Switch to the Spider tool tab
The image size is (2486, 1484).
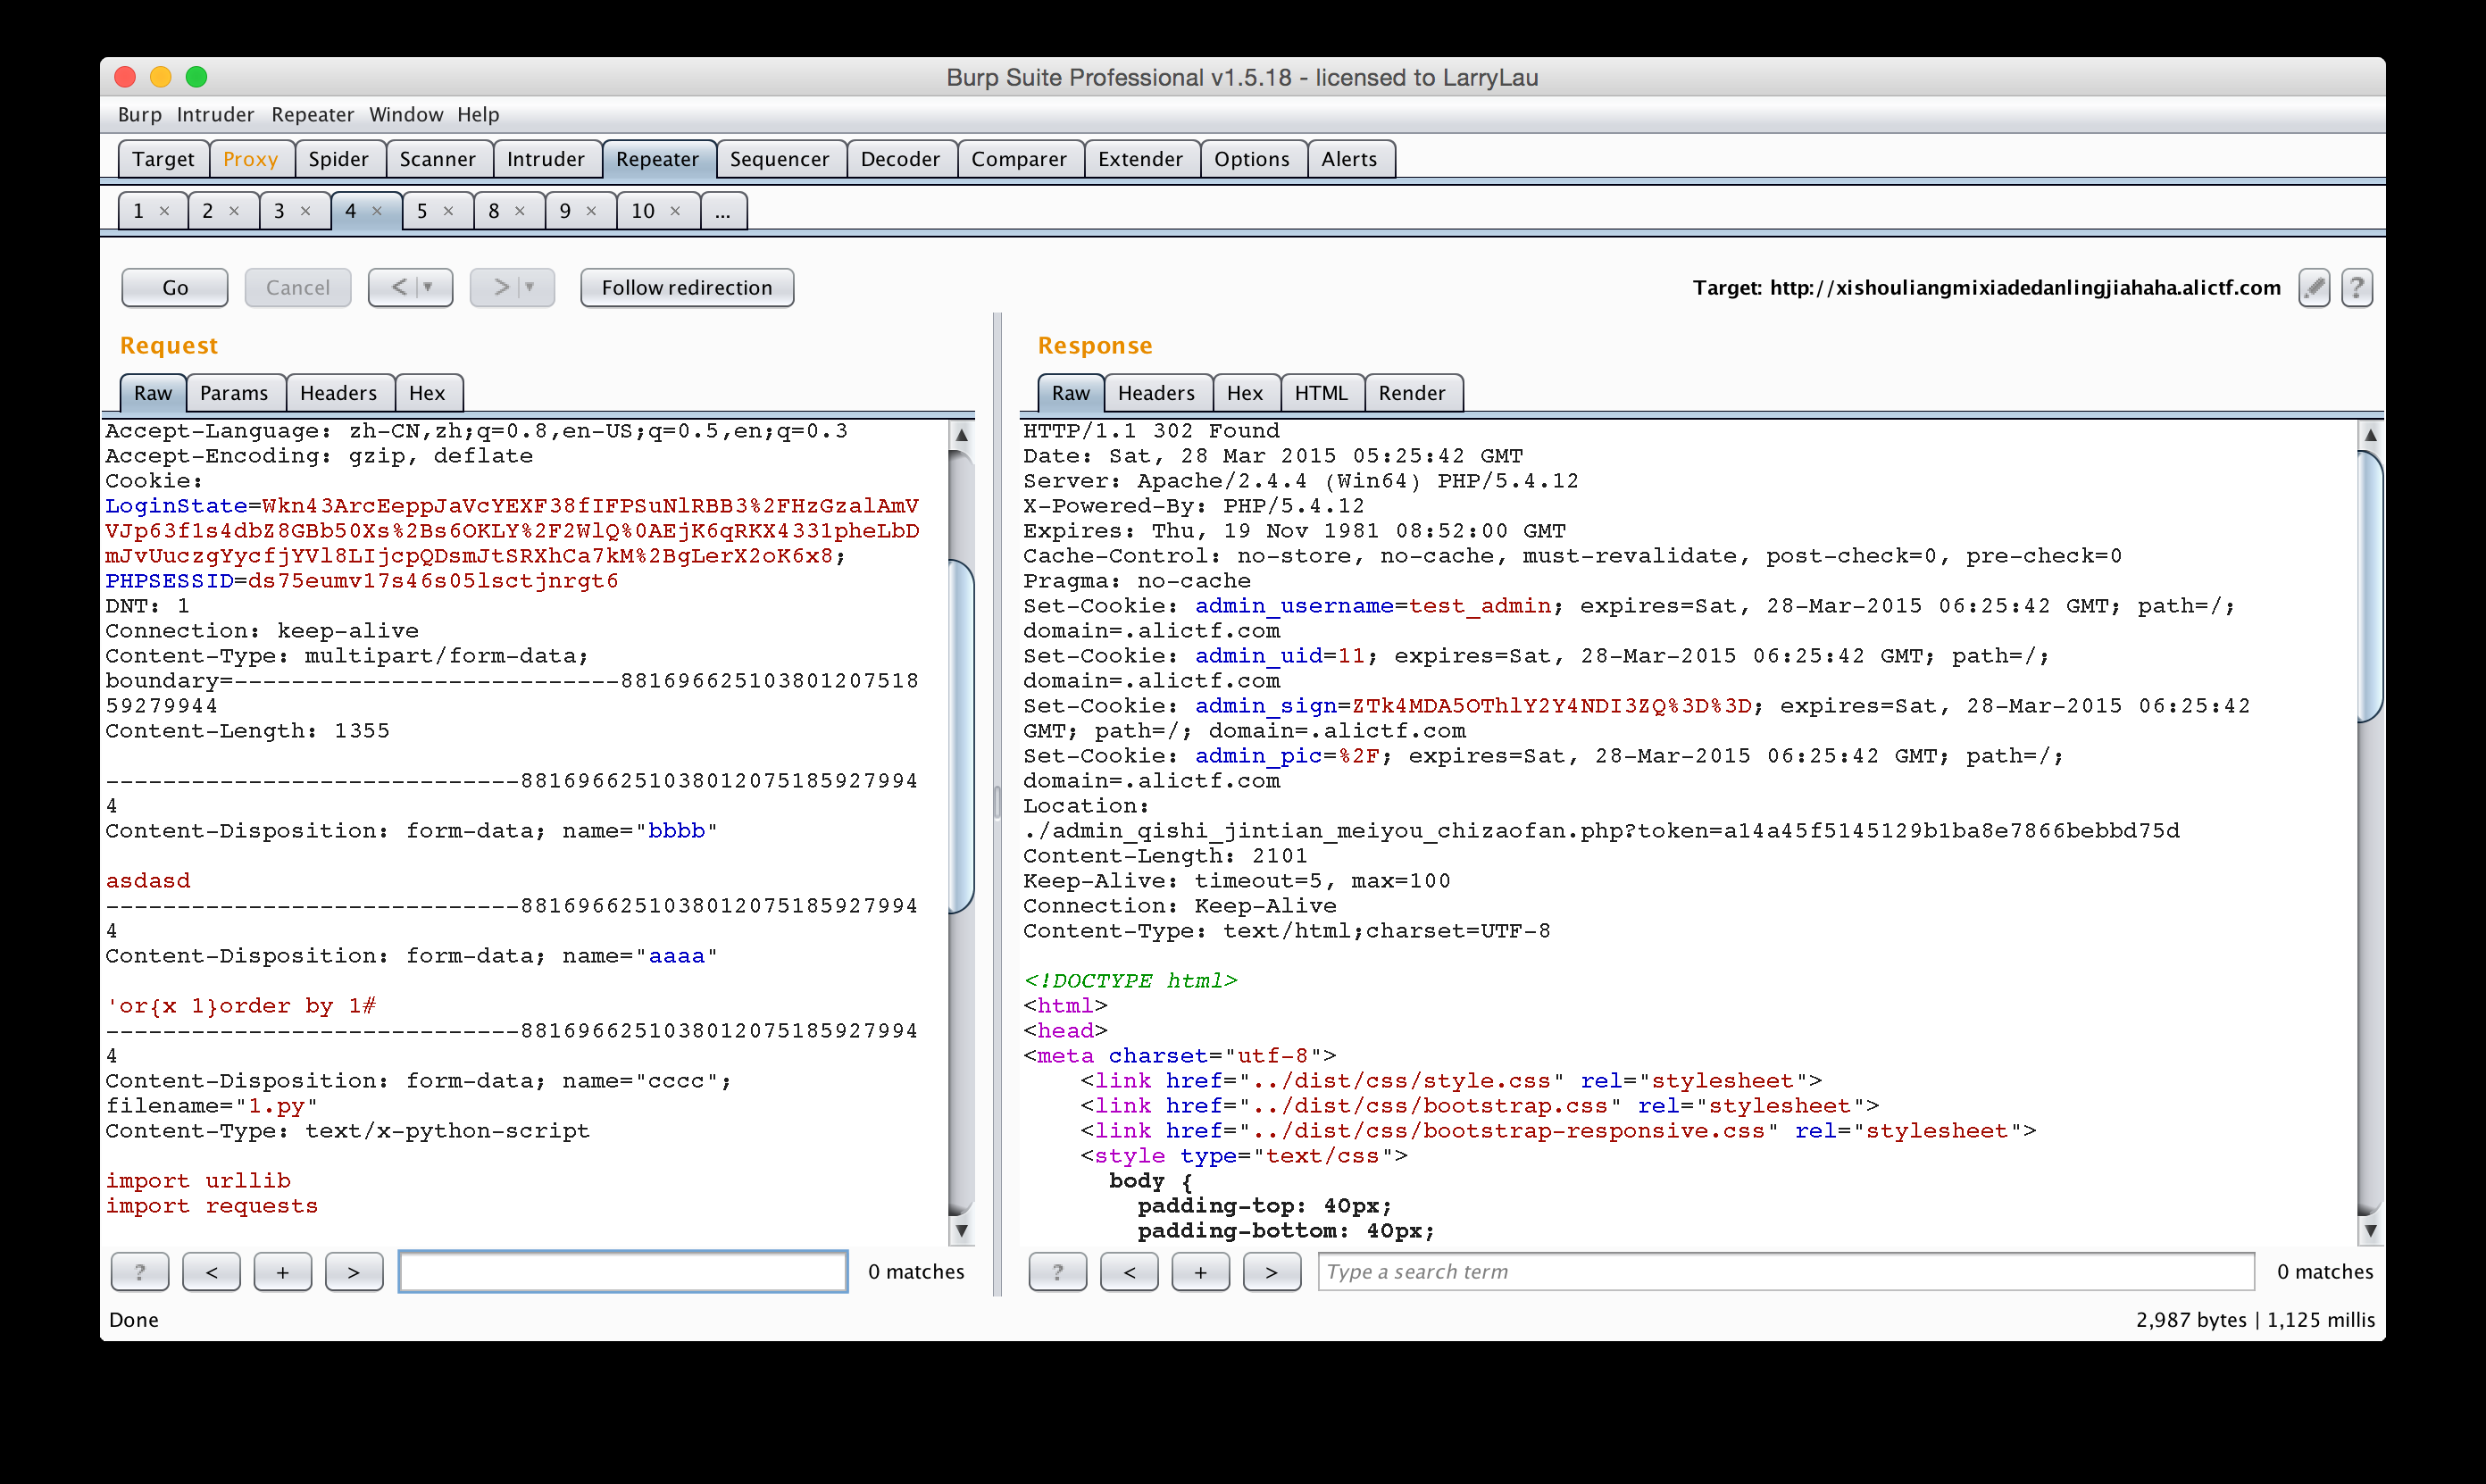[x=339, y=159]
